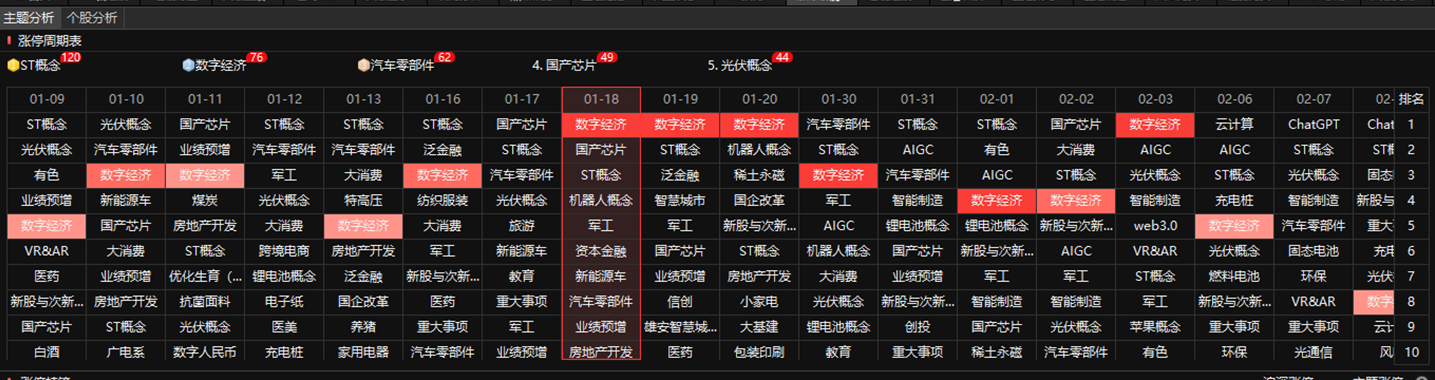Click highlighted 数字经济 under 01-18

601,125
